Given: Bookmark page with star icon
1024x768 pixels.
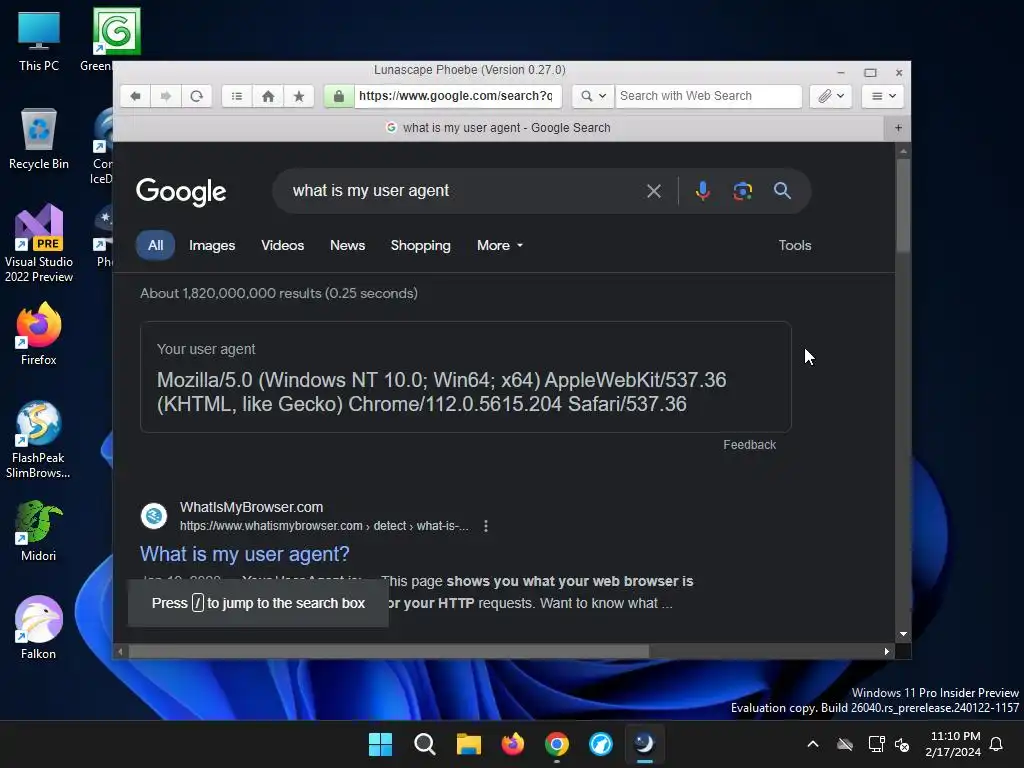Looking at the screenshot, I should click(x=299, y=96).
